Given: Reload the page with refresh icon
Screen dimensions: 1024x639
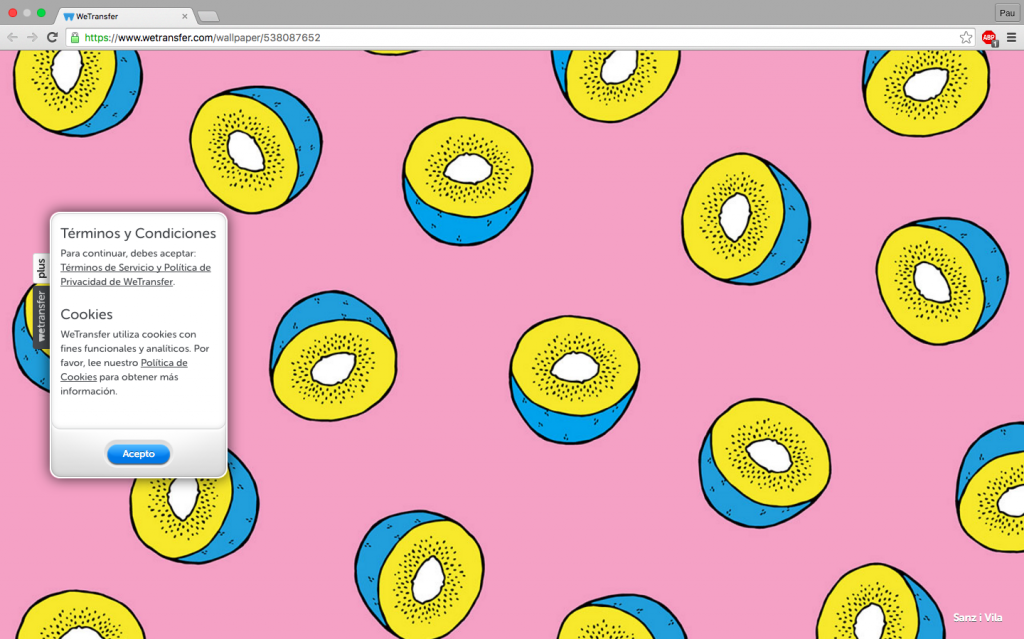Looking at the screenshot, I should coord(52,37).
